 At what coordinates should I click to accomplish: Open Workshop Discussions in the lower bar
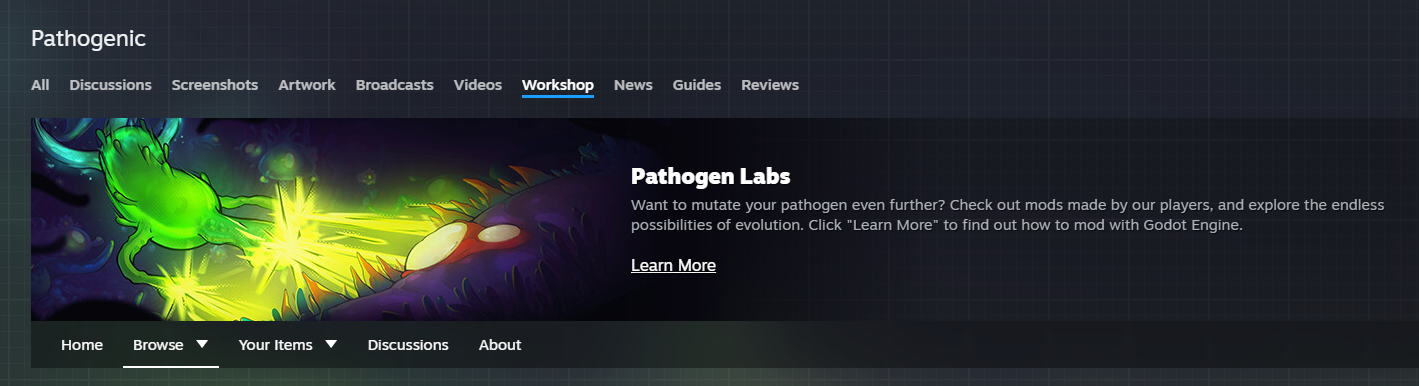click(x=408, y=345)
